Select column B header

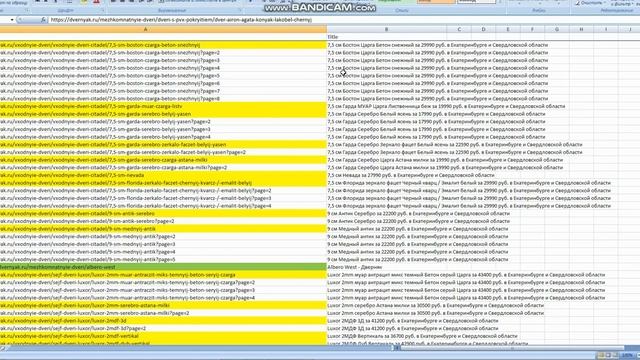pos(387,29)
